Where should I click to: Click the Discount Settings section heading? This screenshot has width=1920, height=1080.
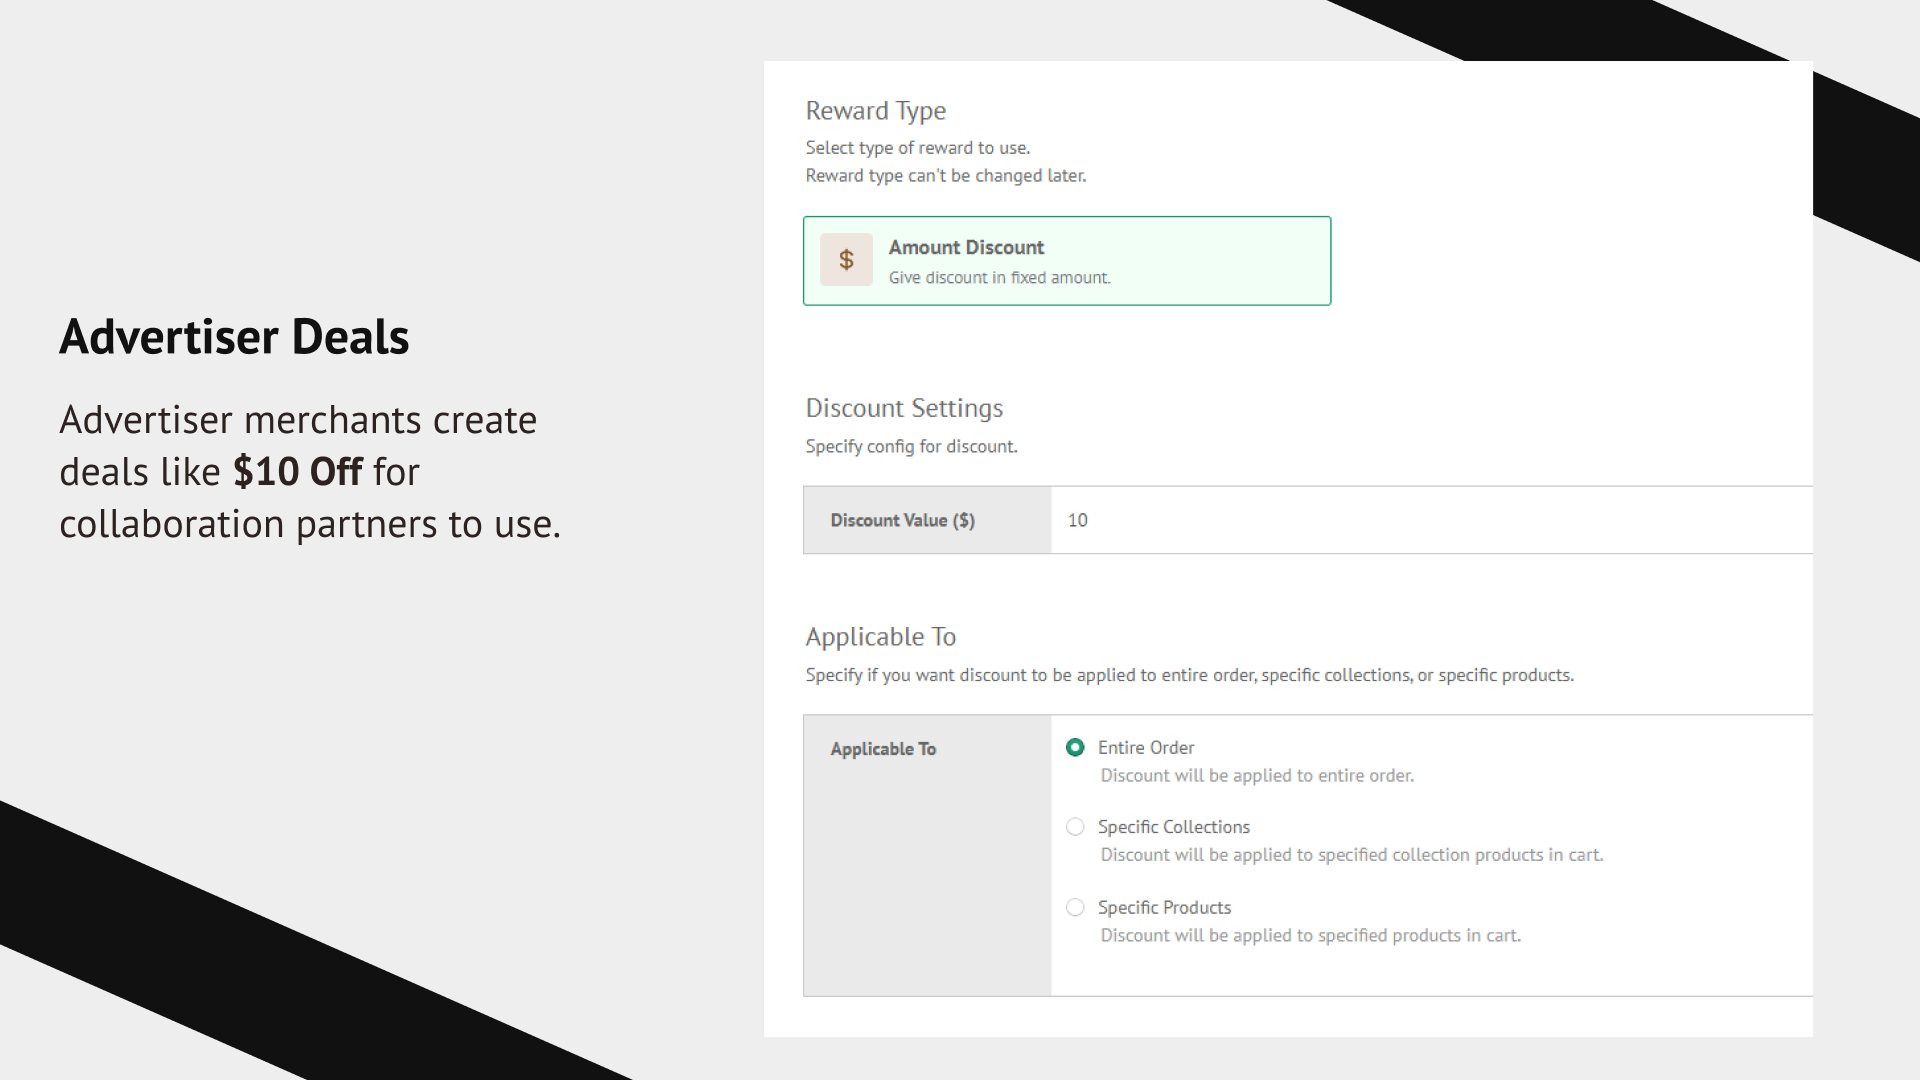coord(904,408)
